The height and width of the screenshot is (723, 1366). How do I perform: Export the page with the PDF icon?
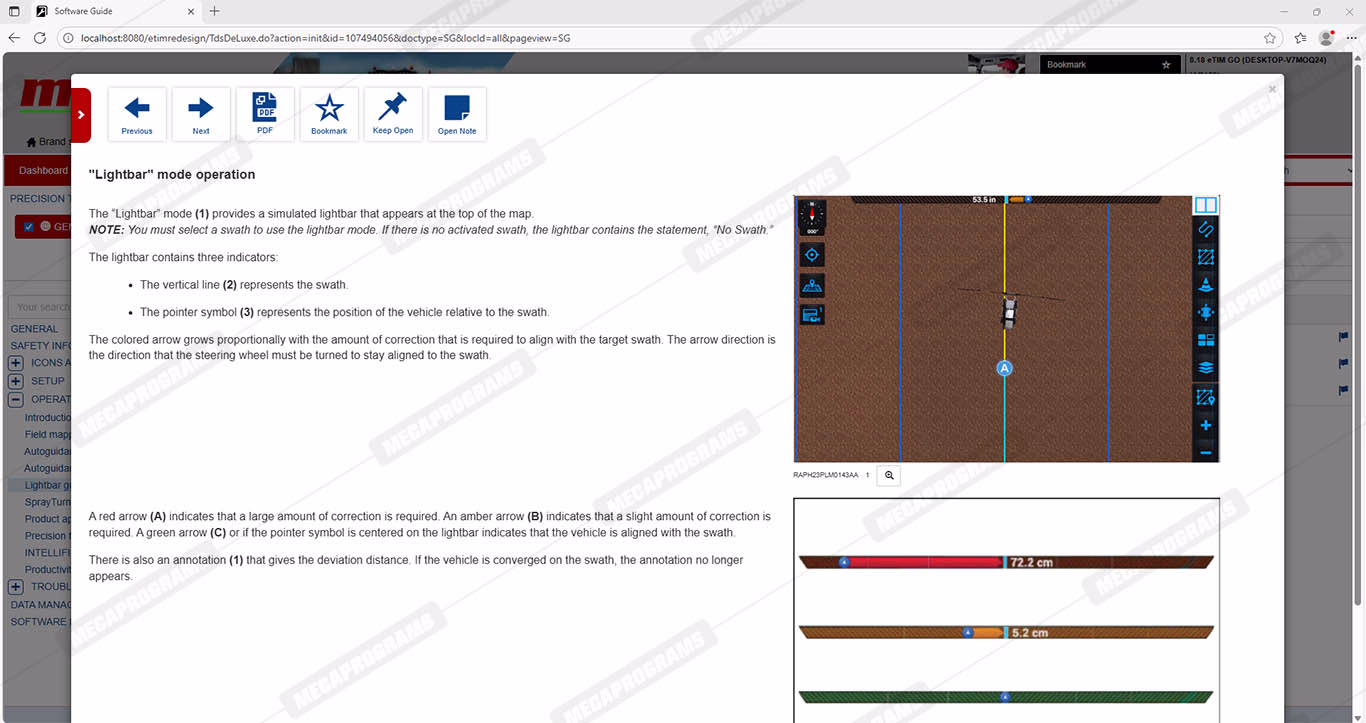coord(265,114)
